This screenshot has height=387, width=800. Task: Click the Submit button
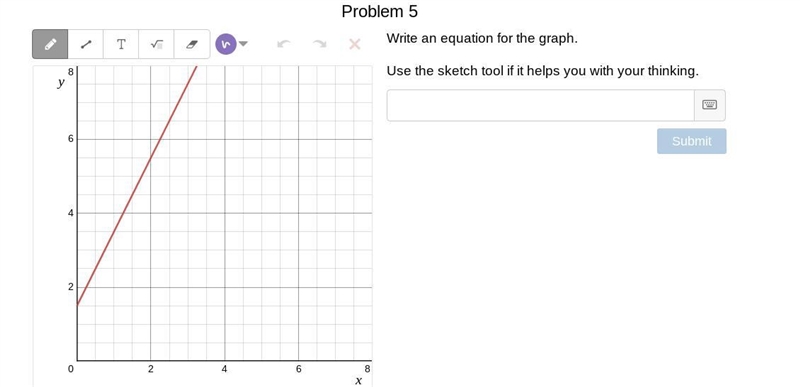(x=691, y=141)
